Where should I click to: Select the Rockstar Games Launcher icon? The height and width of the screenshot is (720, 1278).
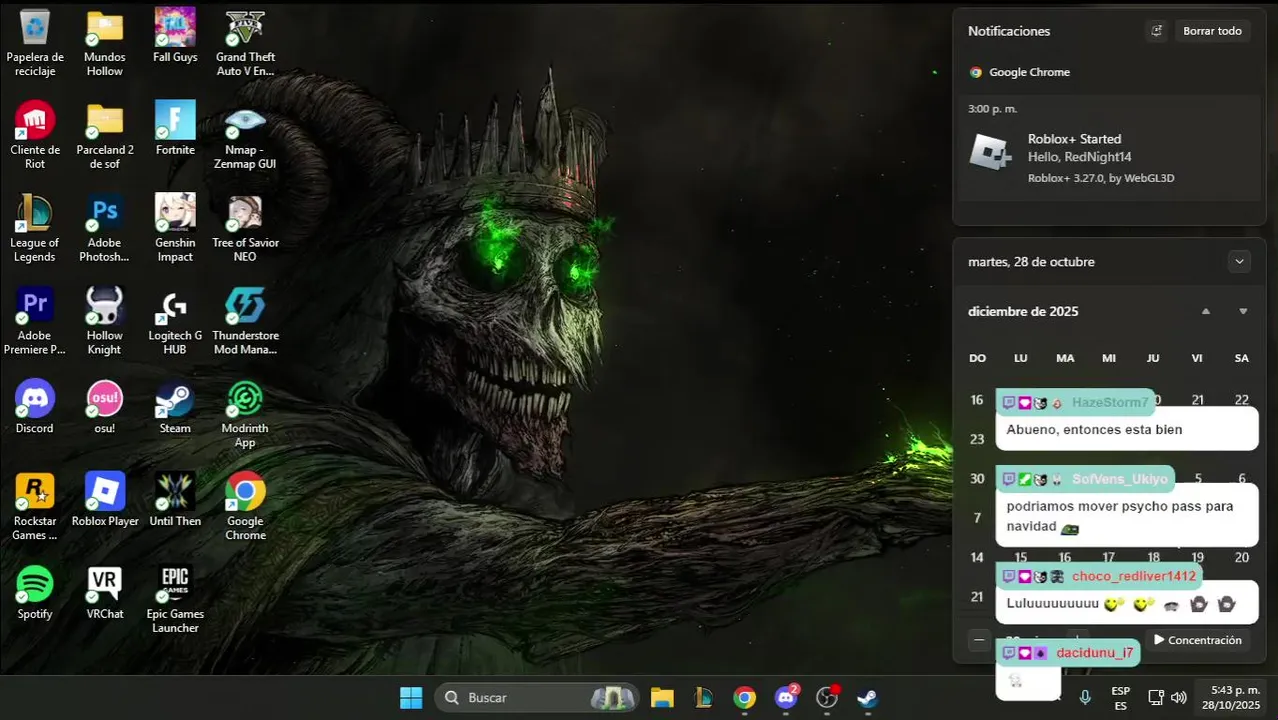tap(35, 507)
